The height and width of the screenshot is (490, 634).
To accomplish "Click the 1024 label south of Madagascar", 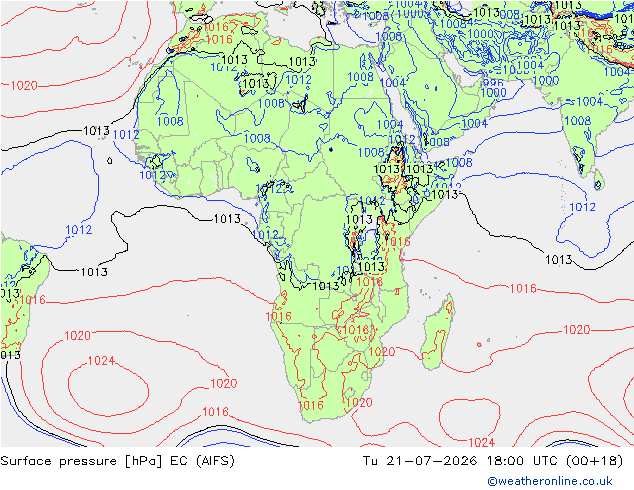I will (482, 442).
